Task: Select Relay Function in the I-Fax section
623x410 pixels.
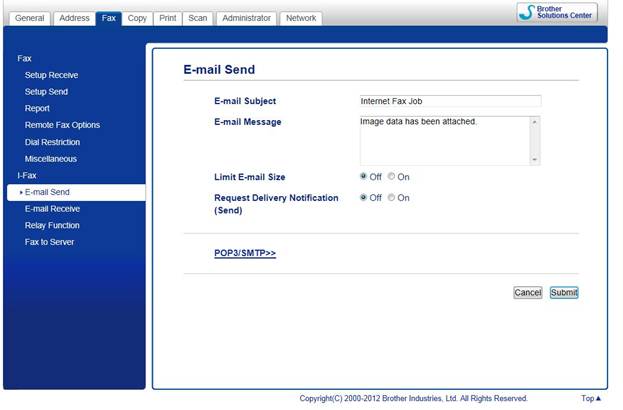Action: tap(53, 225)
